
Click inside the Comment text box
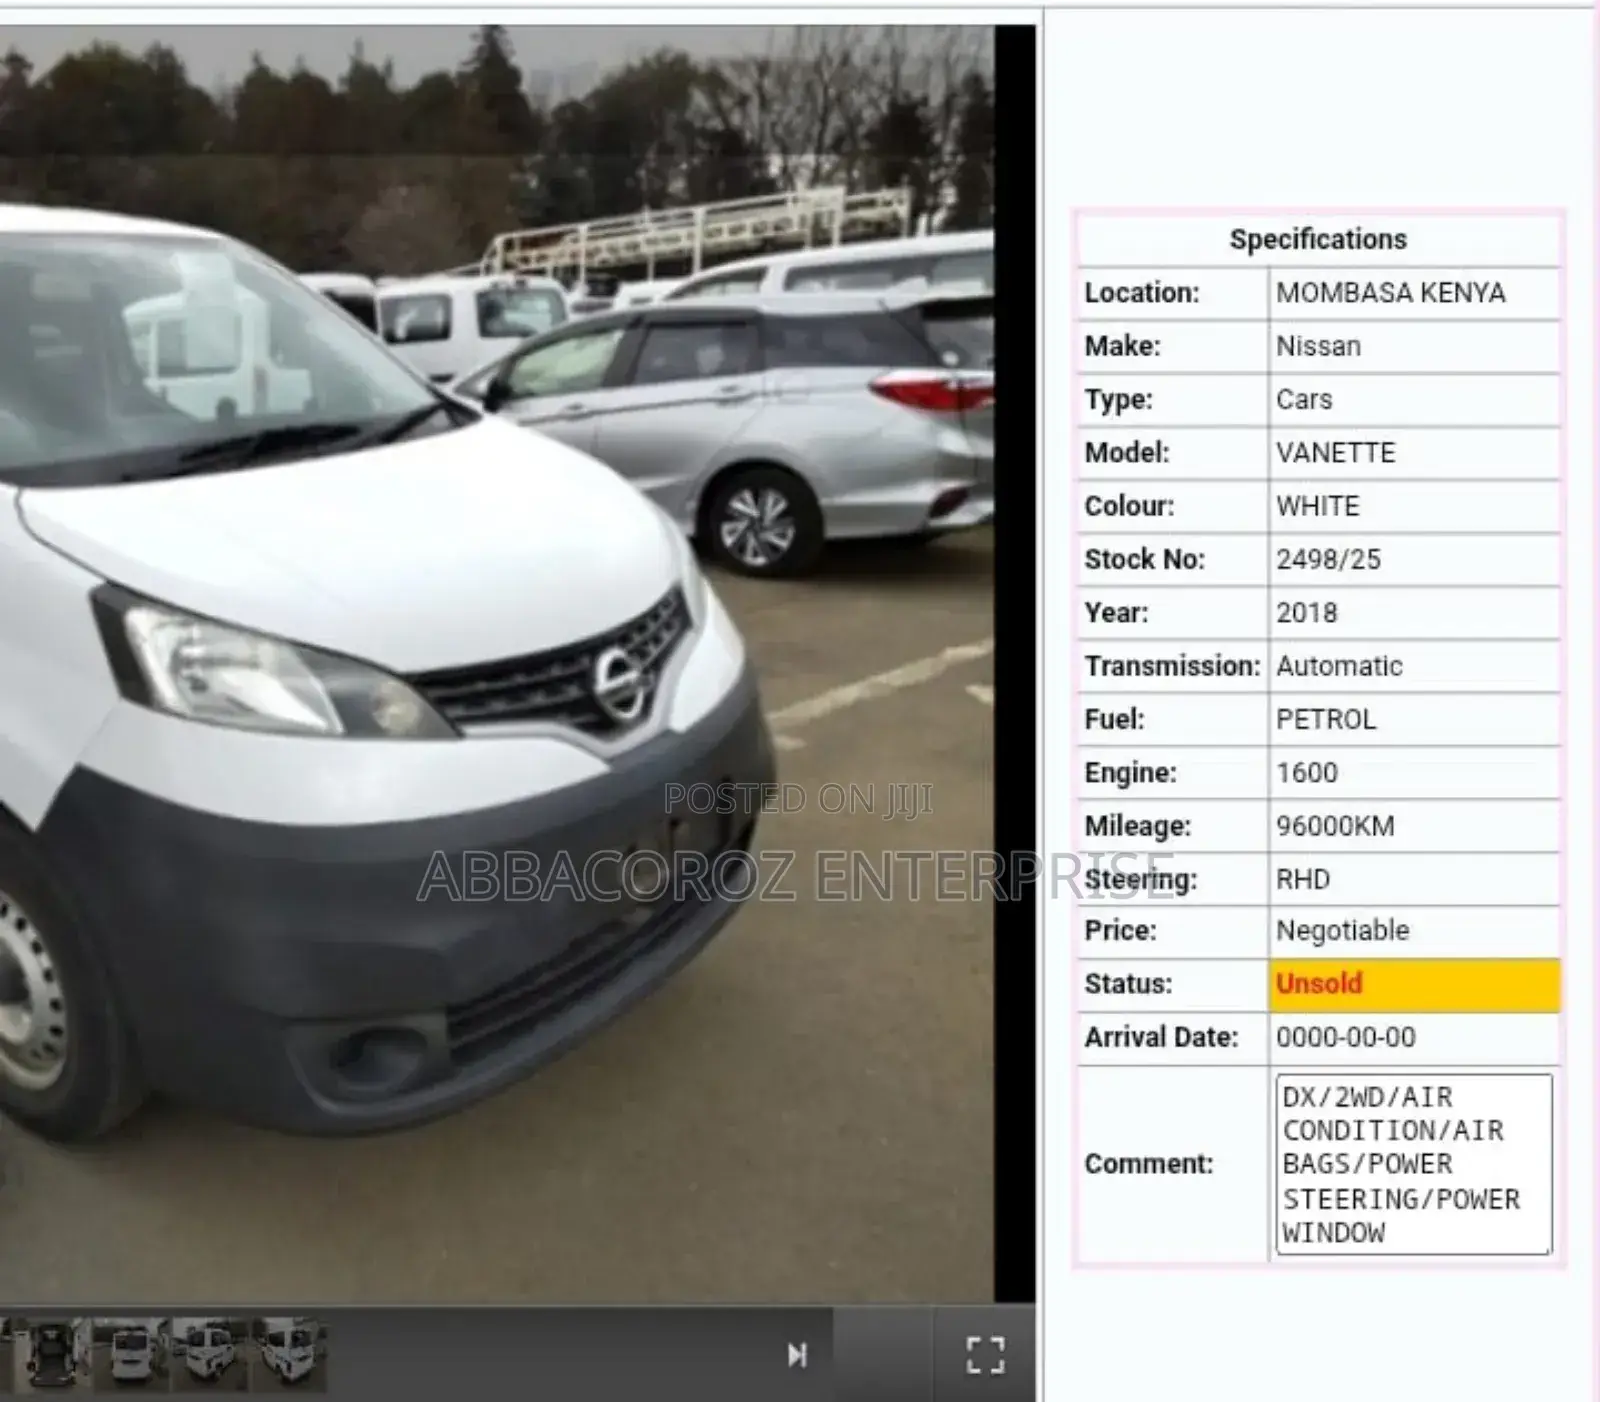click(1414, 1164)
